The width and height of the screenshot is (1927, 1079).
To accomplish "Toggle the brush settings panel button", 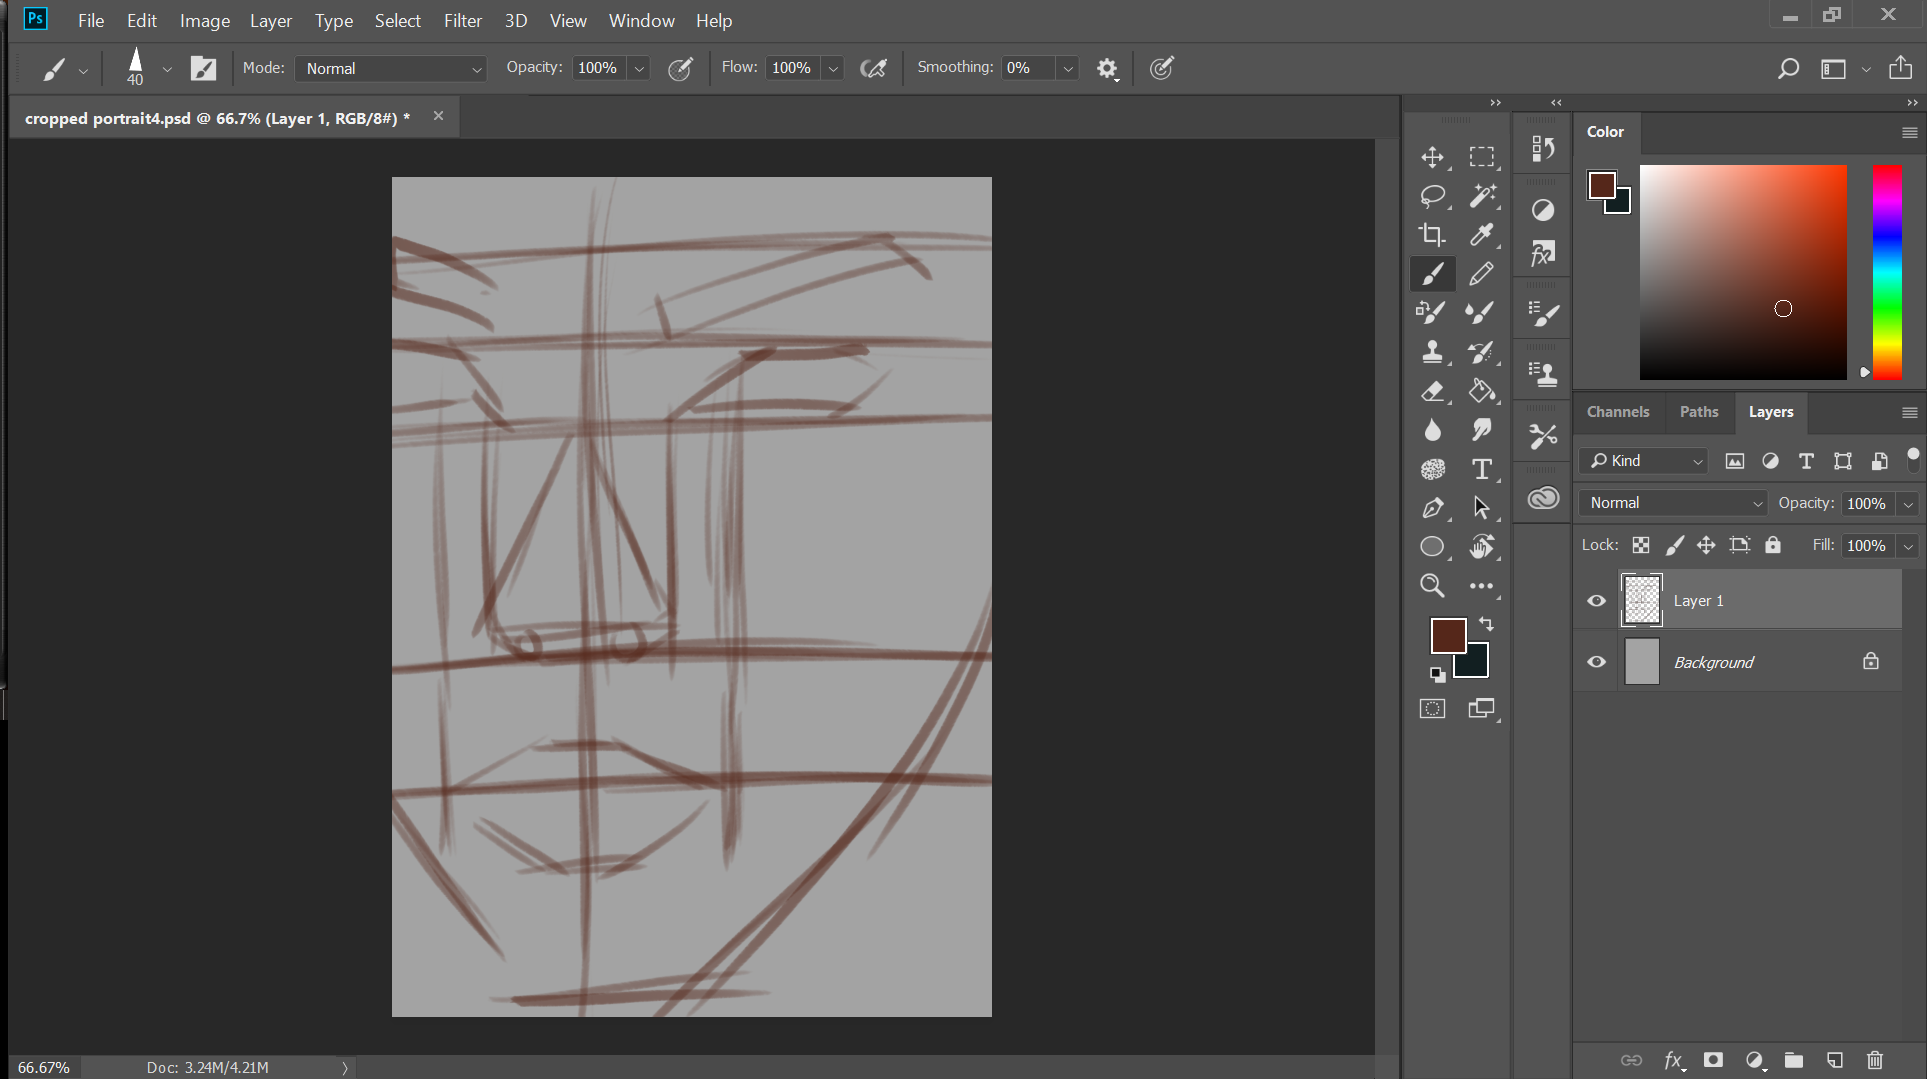I will (x=203, y=68).
